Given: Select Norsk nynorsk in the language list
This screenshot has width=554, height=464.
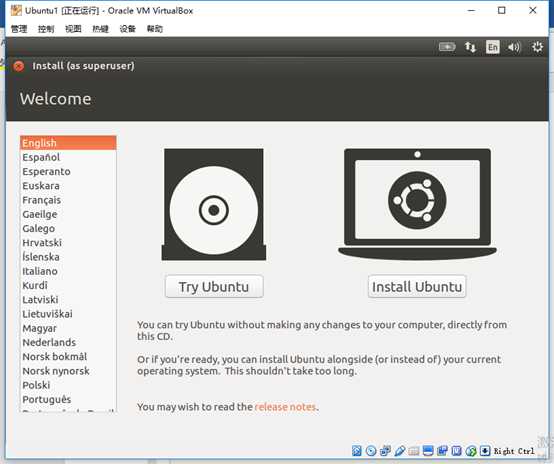Looking at the screenshot, I should pyautogui.click(x=68, y=371).
